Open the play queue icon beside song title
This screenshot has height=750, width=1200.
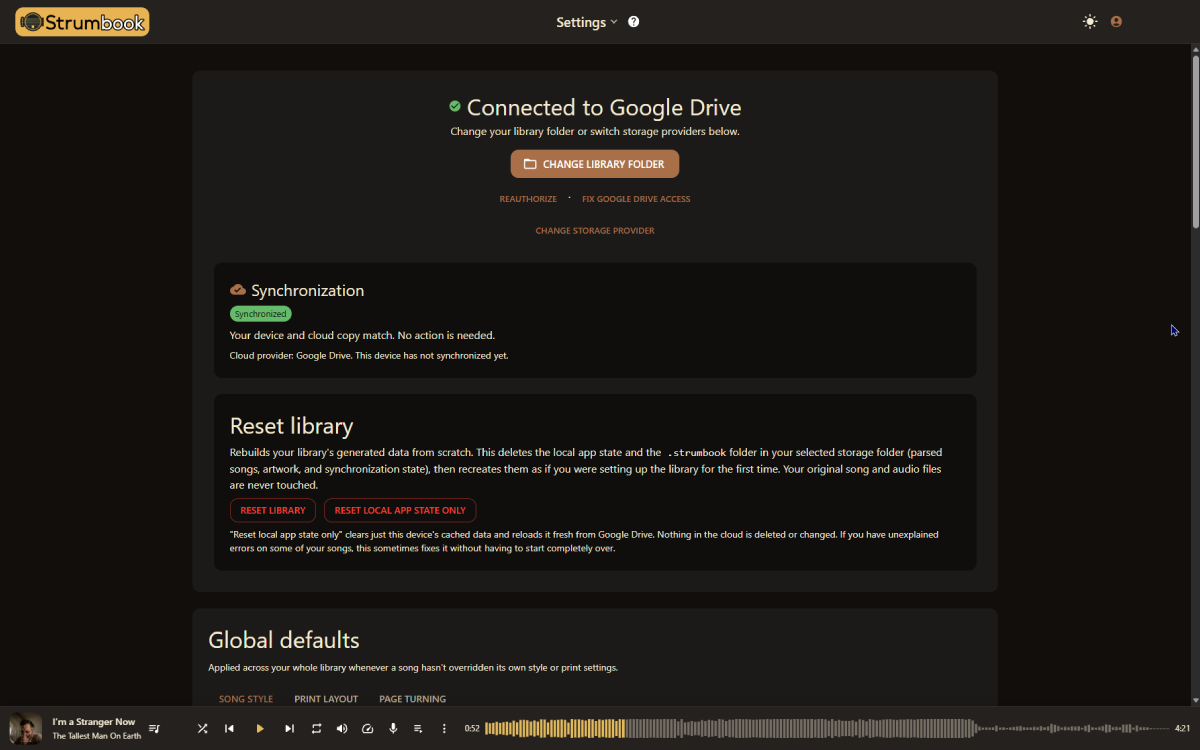155,729
